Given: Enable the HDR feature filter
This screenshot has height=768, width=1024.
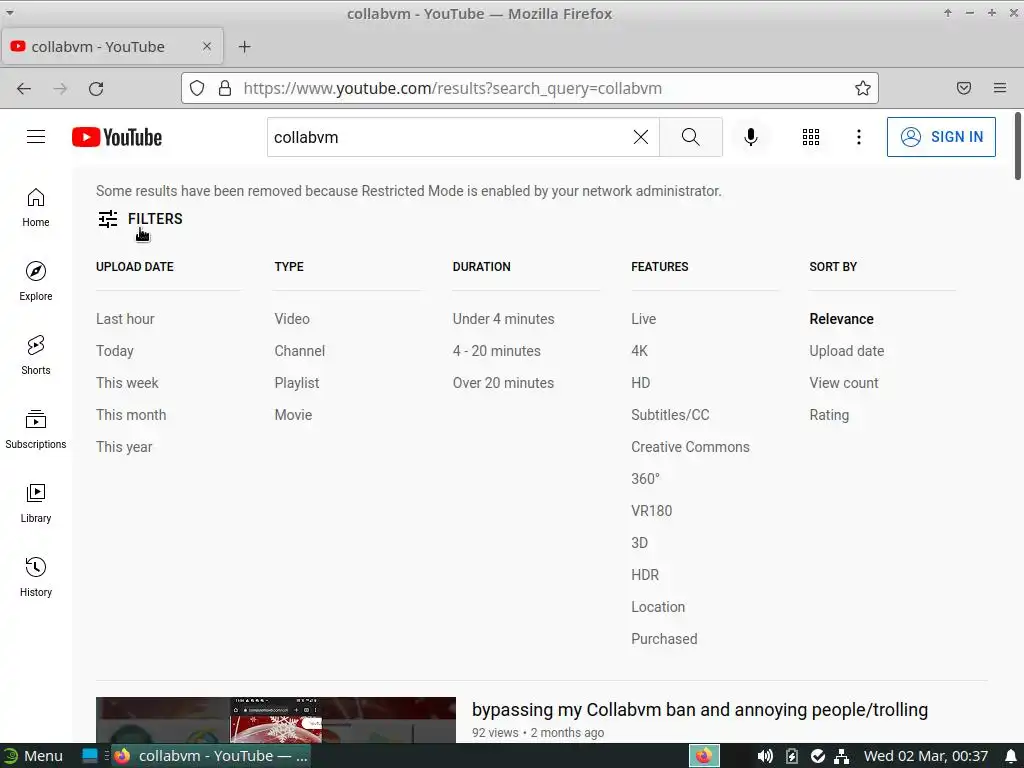Looking at the screenshot, I should click(x=645, y=575).
